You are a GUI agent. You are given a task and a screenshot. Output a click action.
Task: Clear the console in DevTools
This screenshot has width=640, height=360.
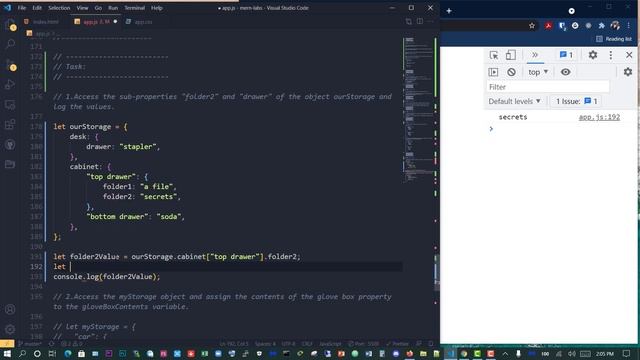coord(511,72)
